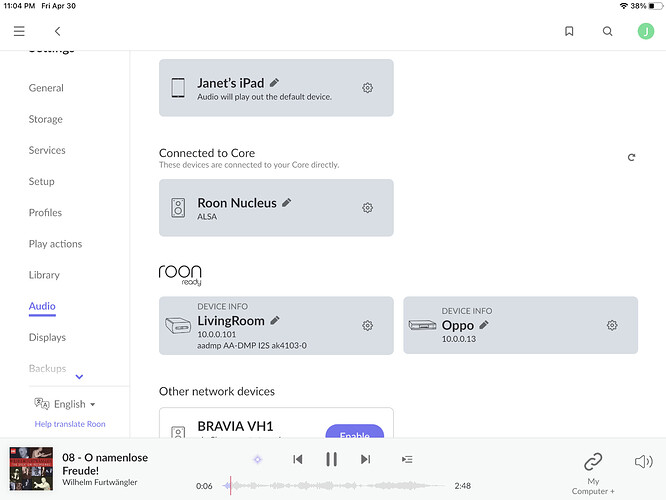Click the LivingRoom IP 10.0.0.101
This screenshot has width=666, height=500.
216,334
